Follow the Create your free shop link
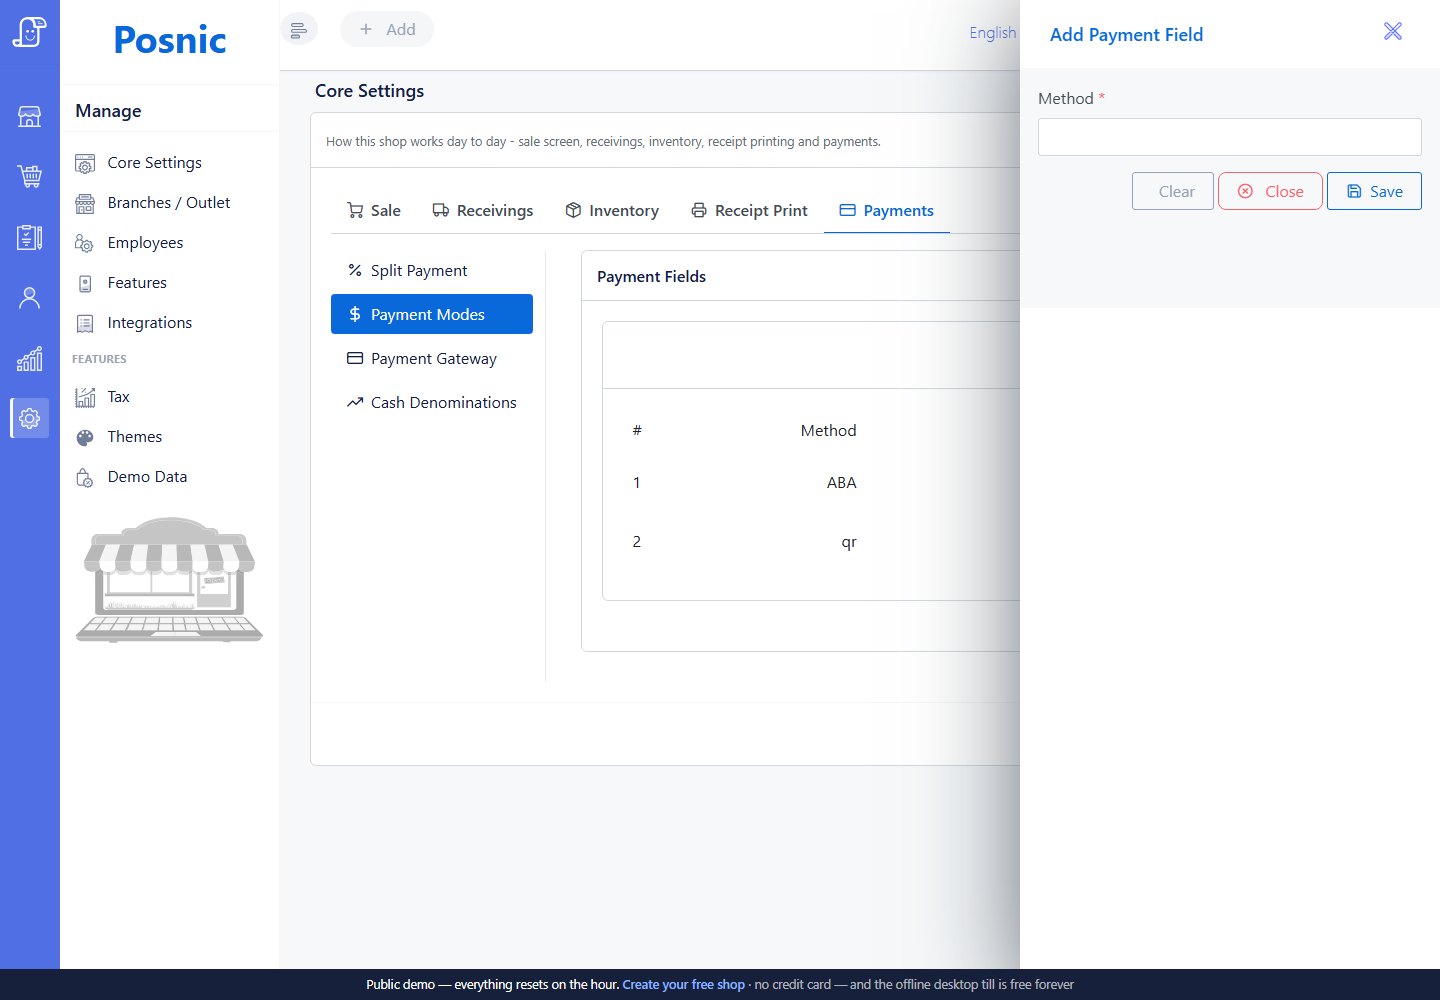The image size is (1440, 1000). 683,984
